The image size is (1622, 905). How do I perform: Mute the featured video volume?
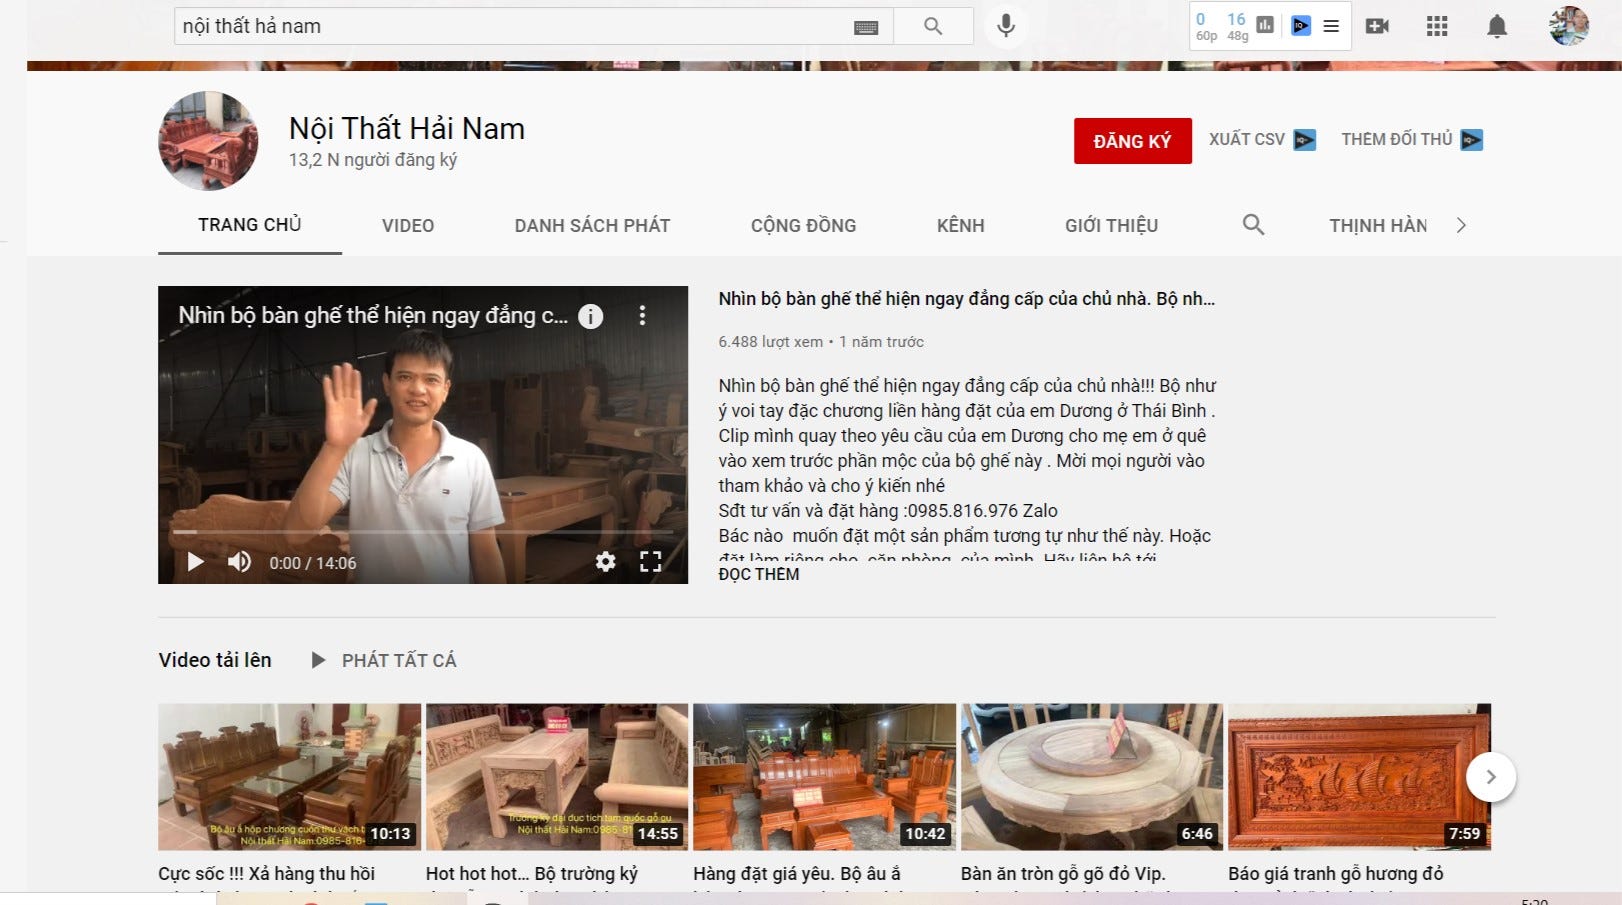click(x=239, y=562)
